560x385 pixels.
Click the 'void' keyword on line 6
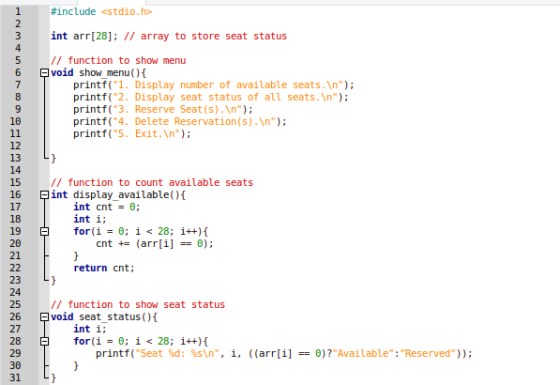(x=62, y=73)
